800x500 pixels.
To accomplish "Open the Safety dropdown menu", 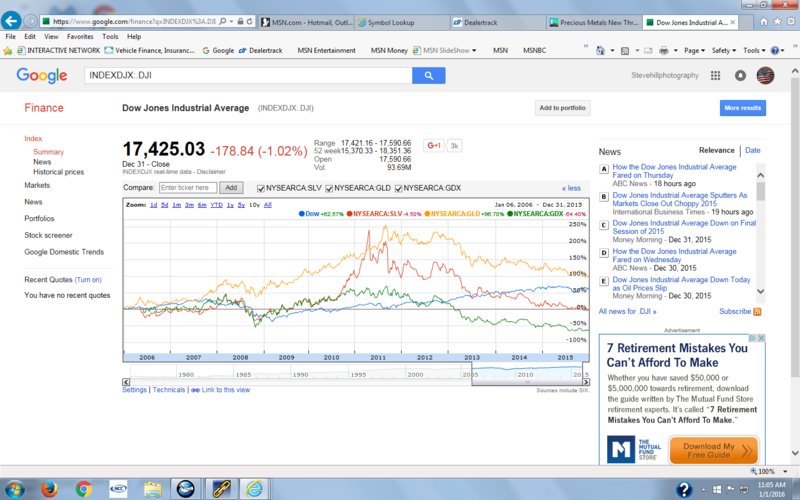I will 723,51.
